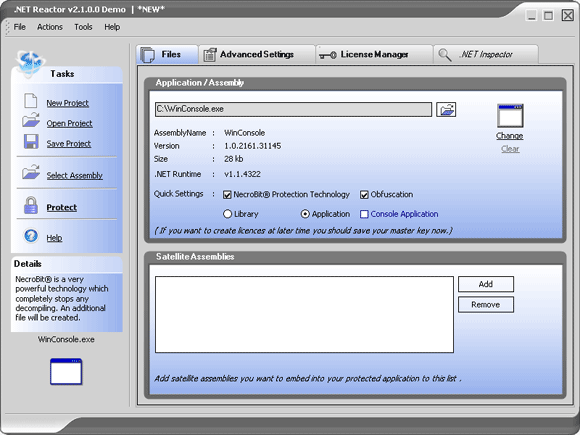Image resolution: width=580 pixels, height=435 pixels.
Task: Click the Change icon link
Action: [510, 136]
